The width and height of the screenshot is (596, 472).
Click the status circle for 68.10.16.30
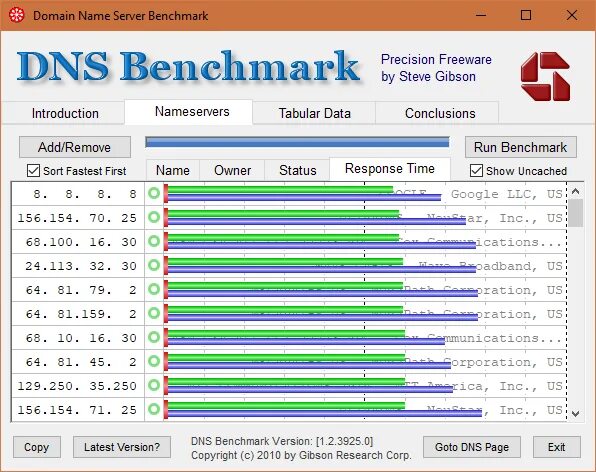tap(154, 337)
